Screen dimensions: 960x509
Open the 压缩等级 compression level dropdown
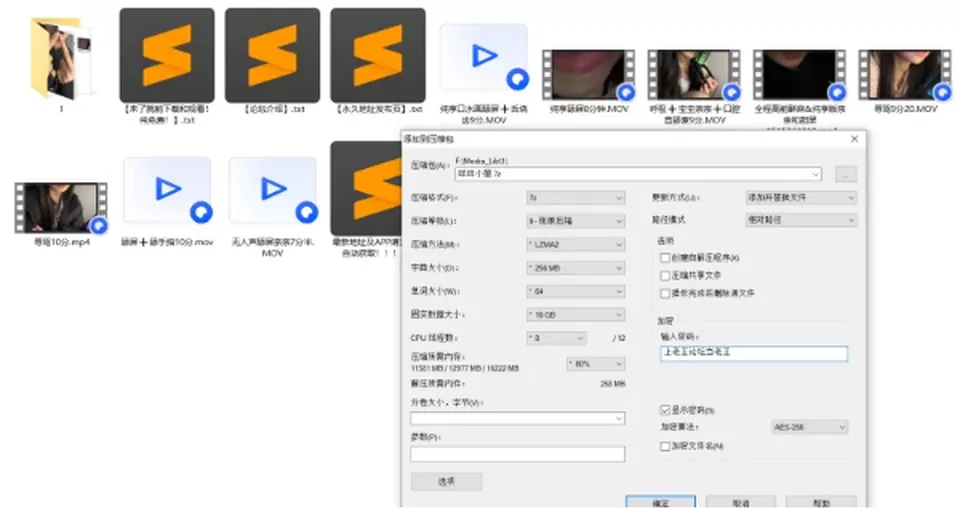pyautogui.click(x=576, y=221)
